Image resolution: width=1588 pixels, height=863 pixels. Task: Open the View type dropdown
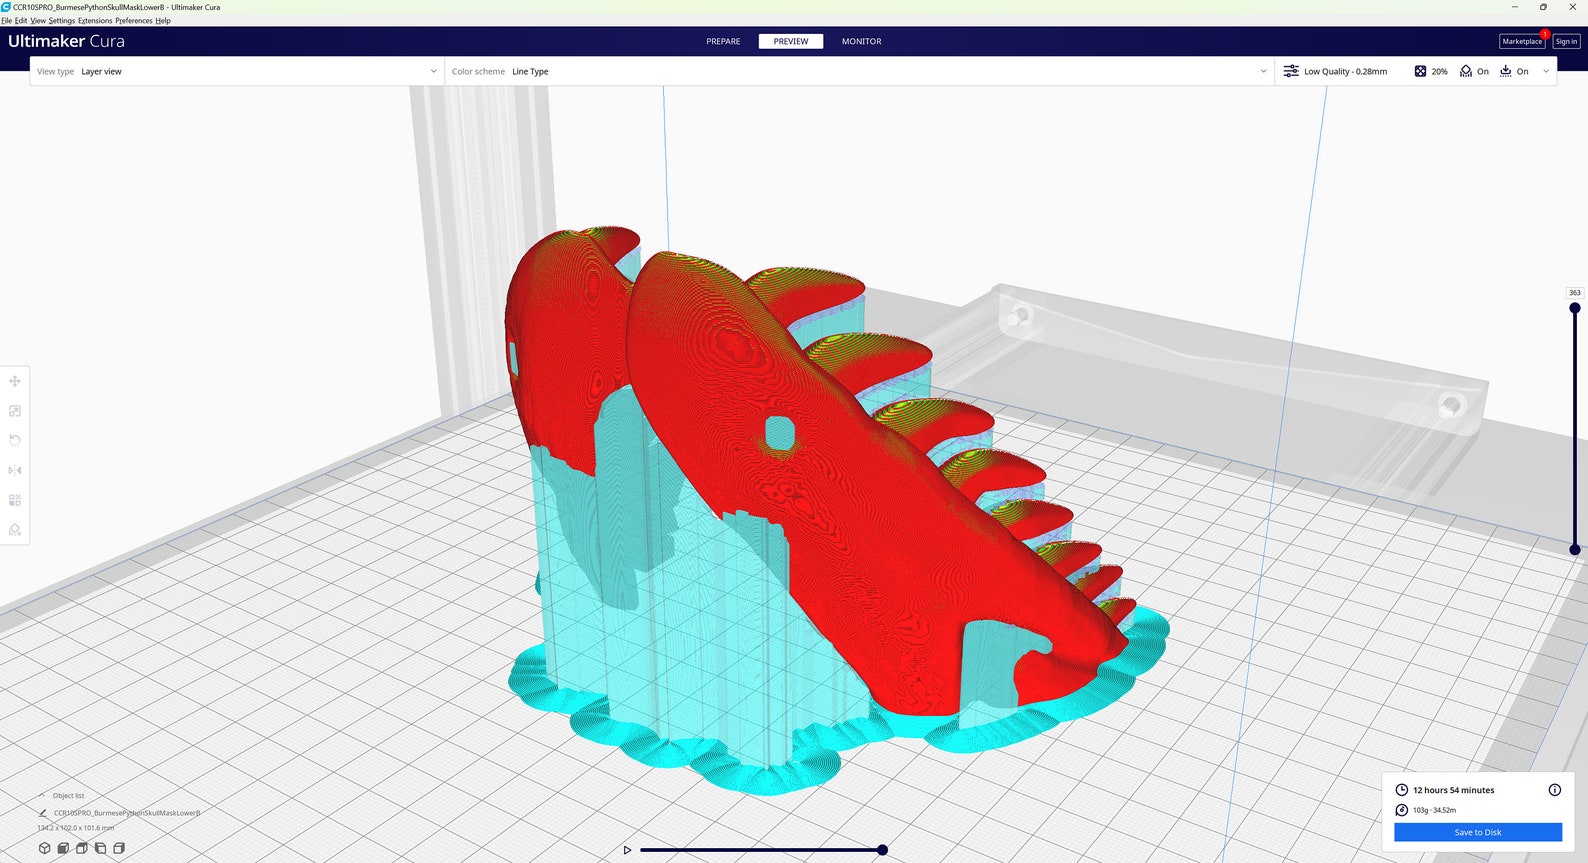[237, 71]
